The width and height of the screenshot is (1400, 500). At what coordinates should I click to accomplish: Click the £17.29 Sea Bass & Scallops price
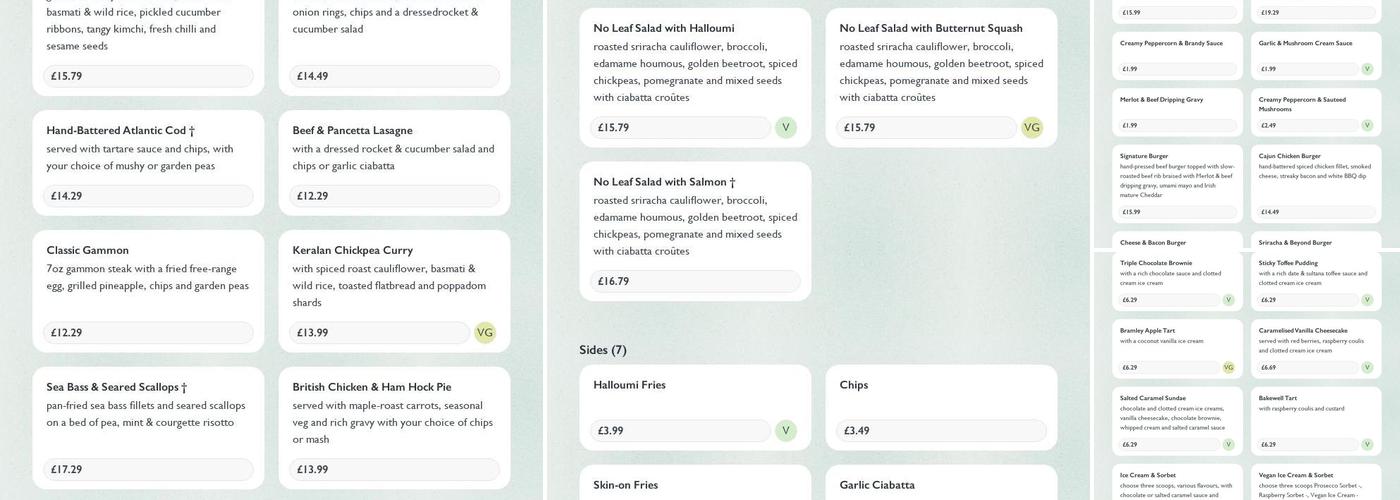[x=148, y=470]
